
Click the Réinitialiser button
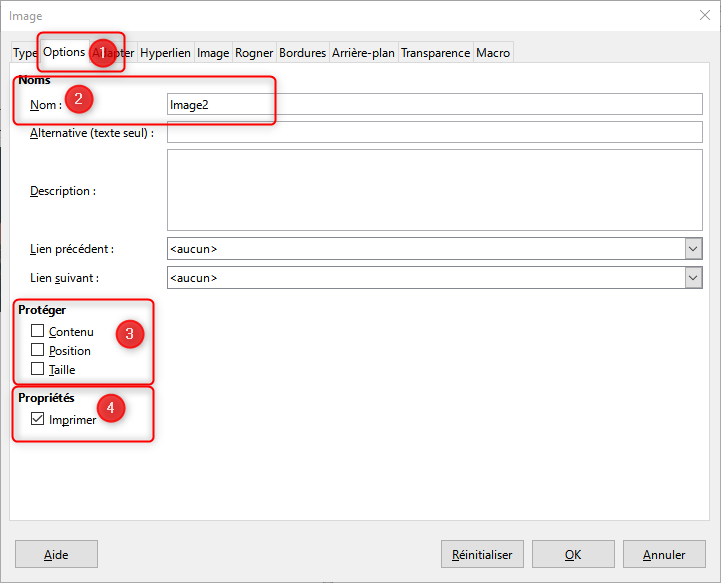[x=482, y=555]
